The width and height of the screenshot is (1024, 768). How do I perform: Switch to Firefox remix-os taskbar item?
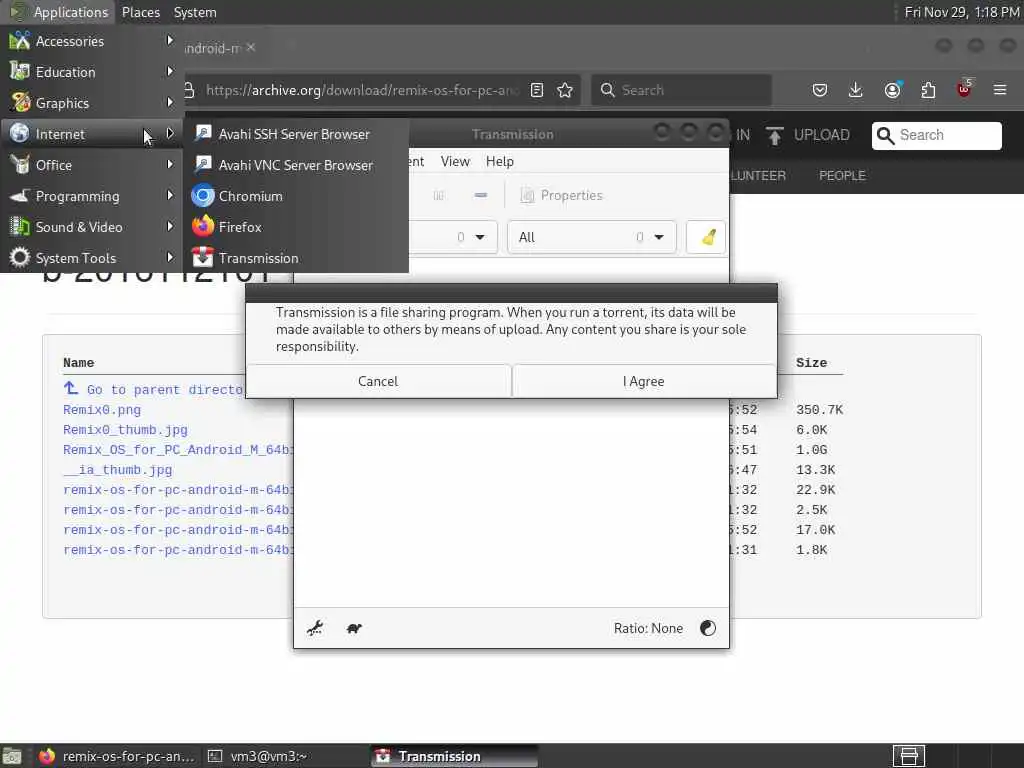pos(118,756)
